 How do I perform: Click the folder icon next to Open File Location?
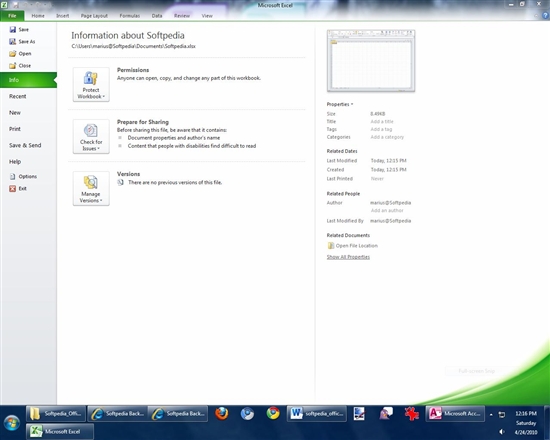[x=330, y=246]
